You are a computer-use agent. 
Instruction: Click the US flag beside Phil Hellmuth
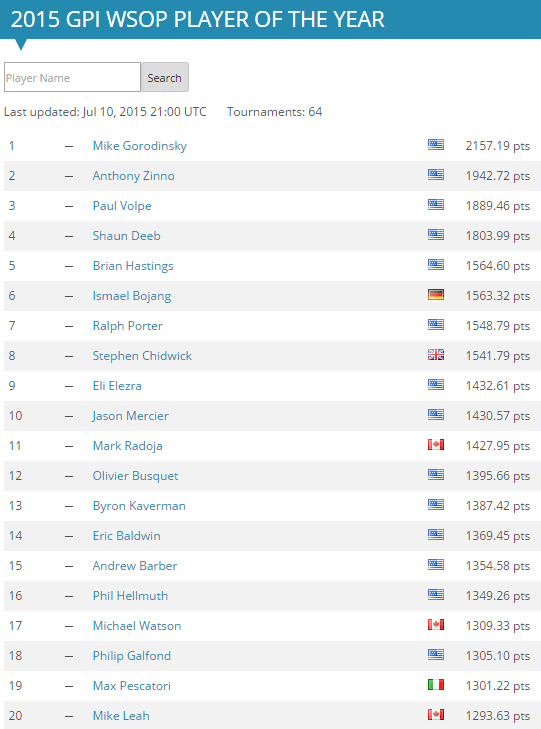pyautogui.click(x=435, y=595)
